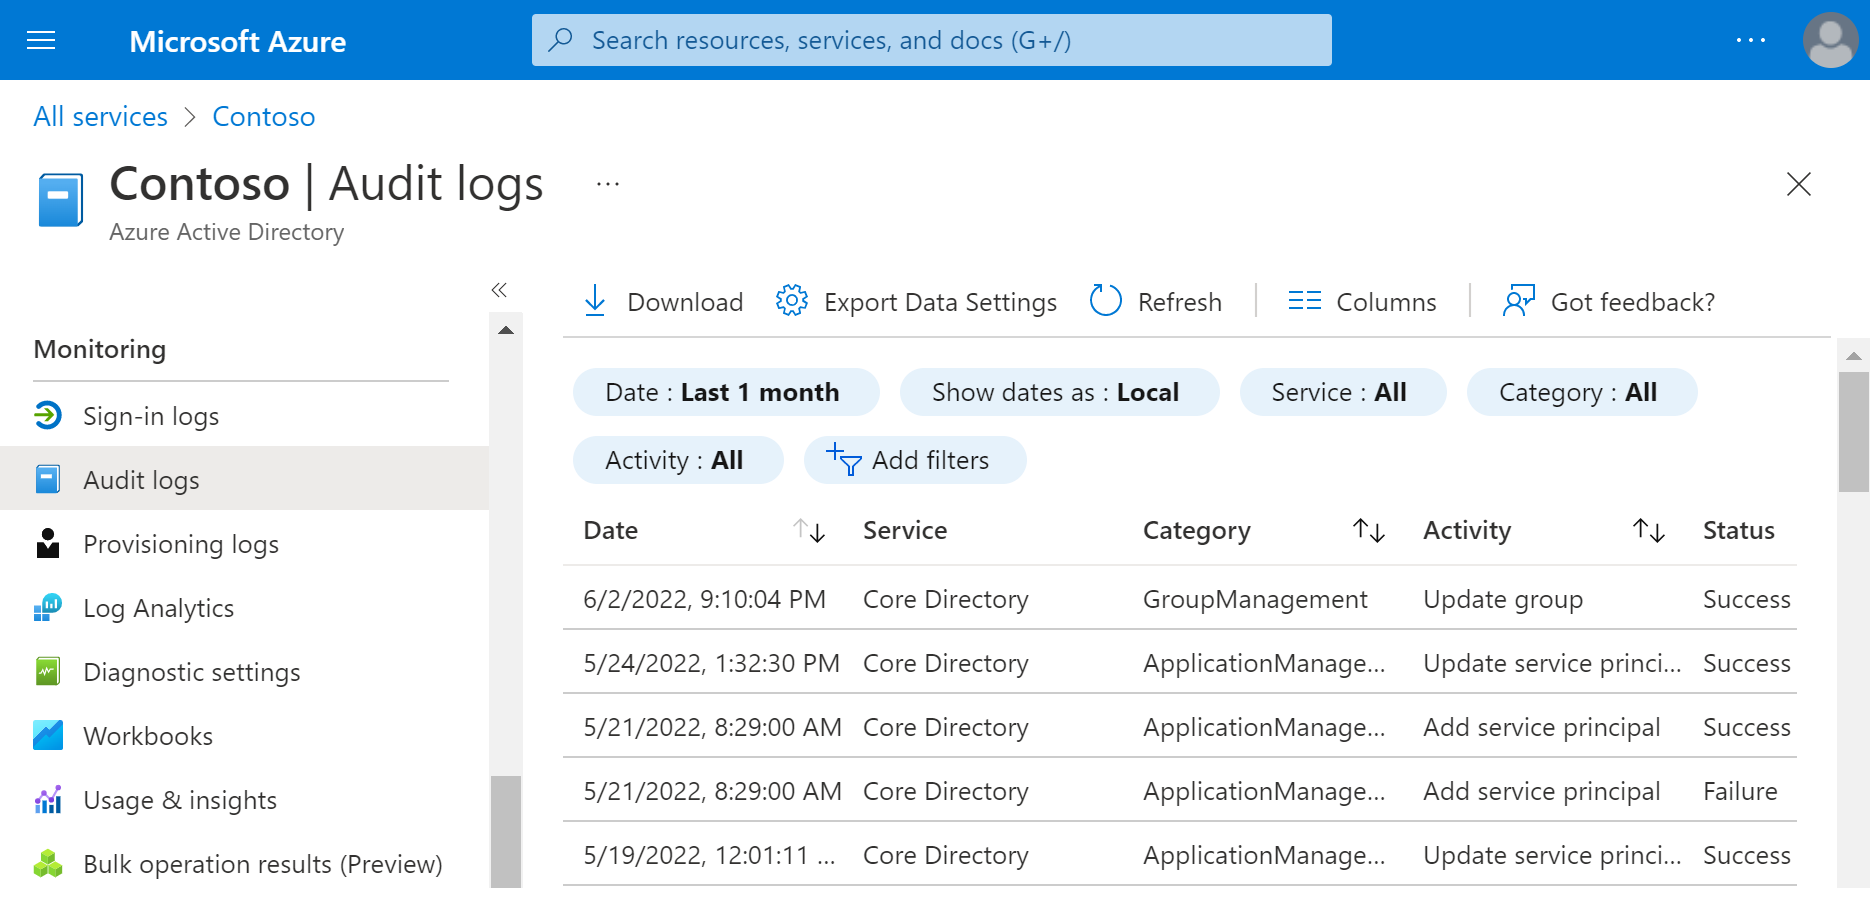Open Export Data Settings

click(916, 301)
